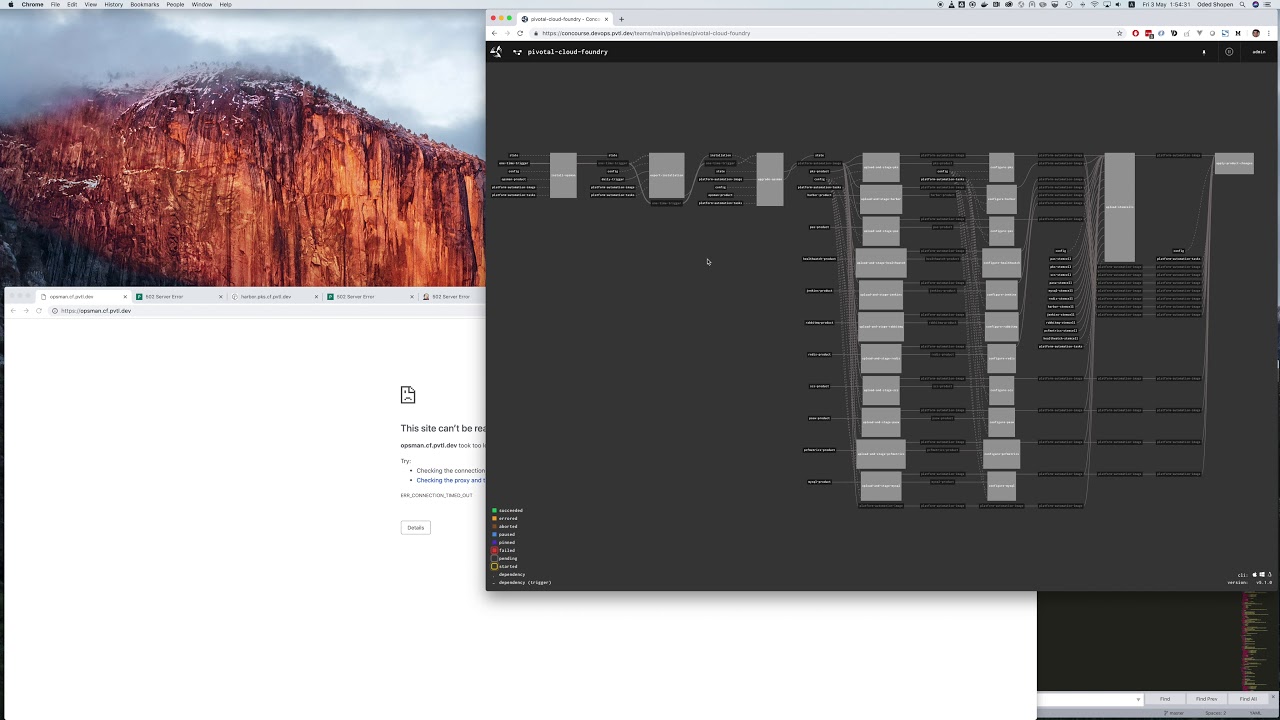Screen dimensions: 1280x720
Task: Click the site info icon in the address bar
Action: point(537,33)
